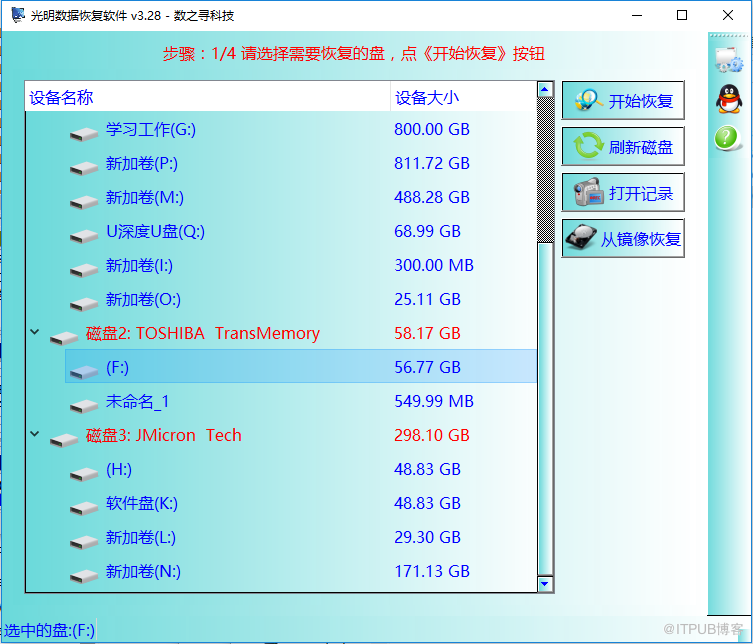Minimize the 光明数据恢复软件 window
Image resolution: width=753 pixels, height=644 pixels.
(637, 15)
